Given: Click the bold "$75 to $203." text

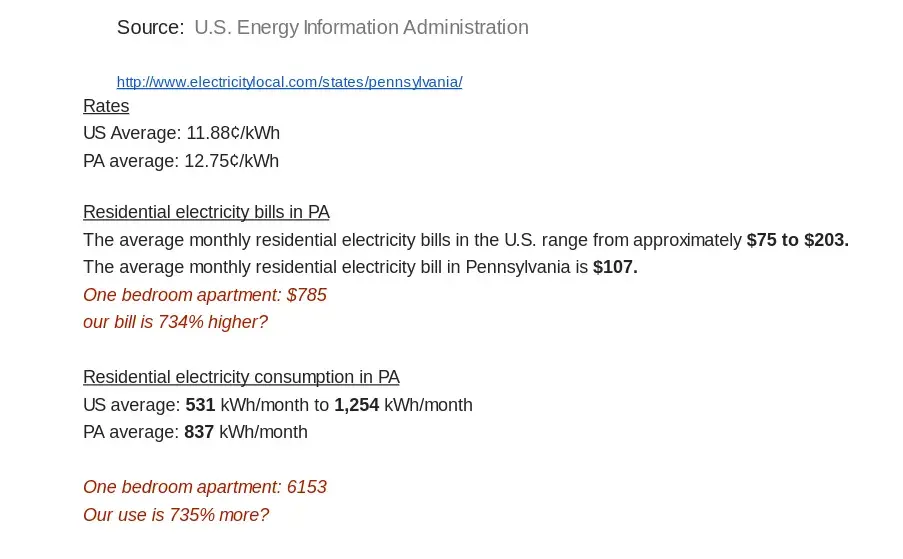Looking at the screenshot, I should pos(797,240).
